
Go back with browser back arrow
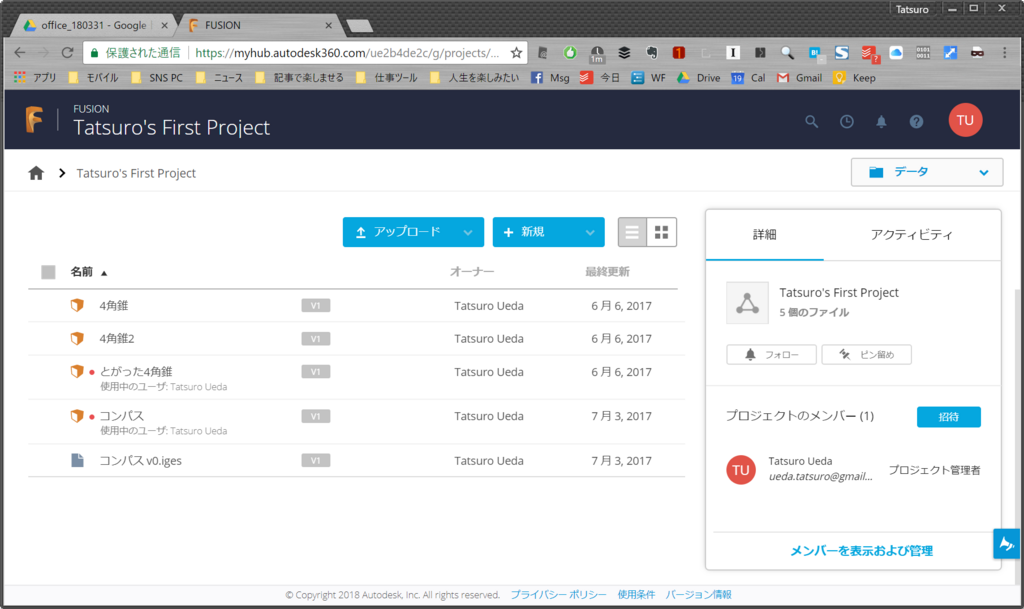(x=20, y=53)
